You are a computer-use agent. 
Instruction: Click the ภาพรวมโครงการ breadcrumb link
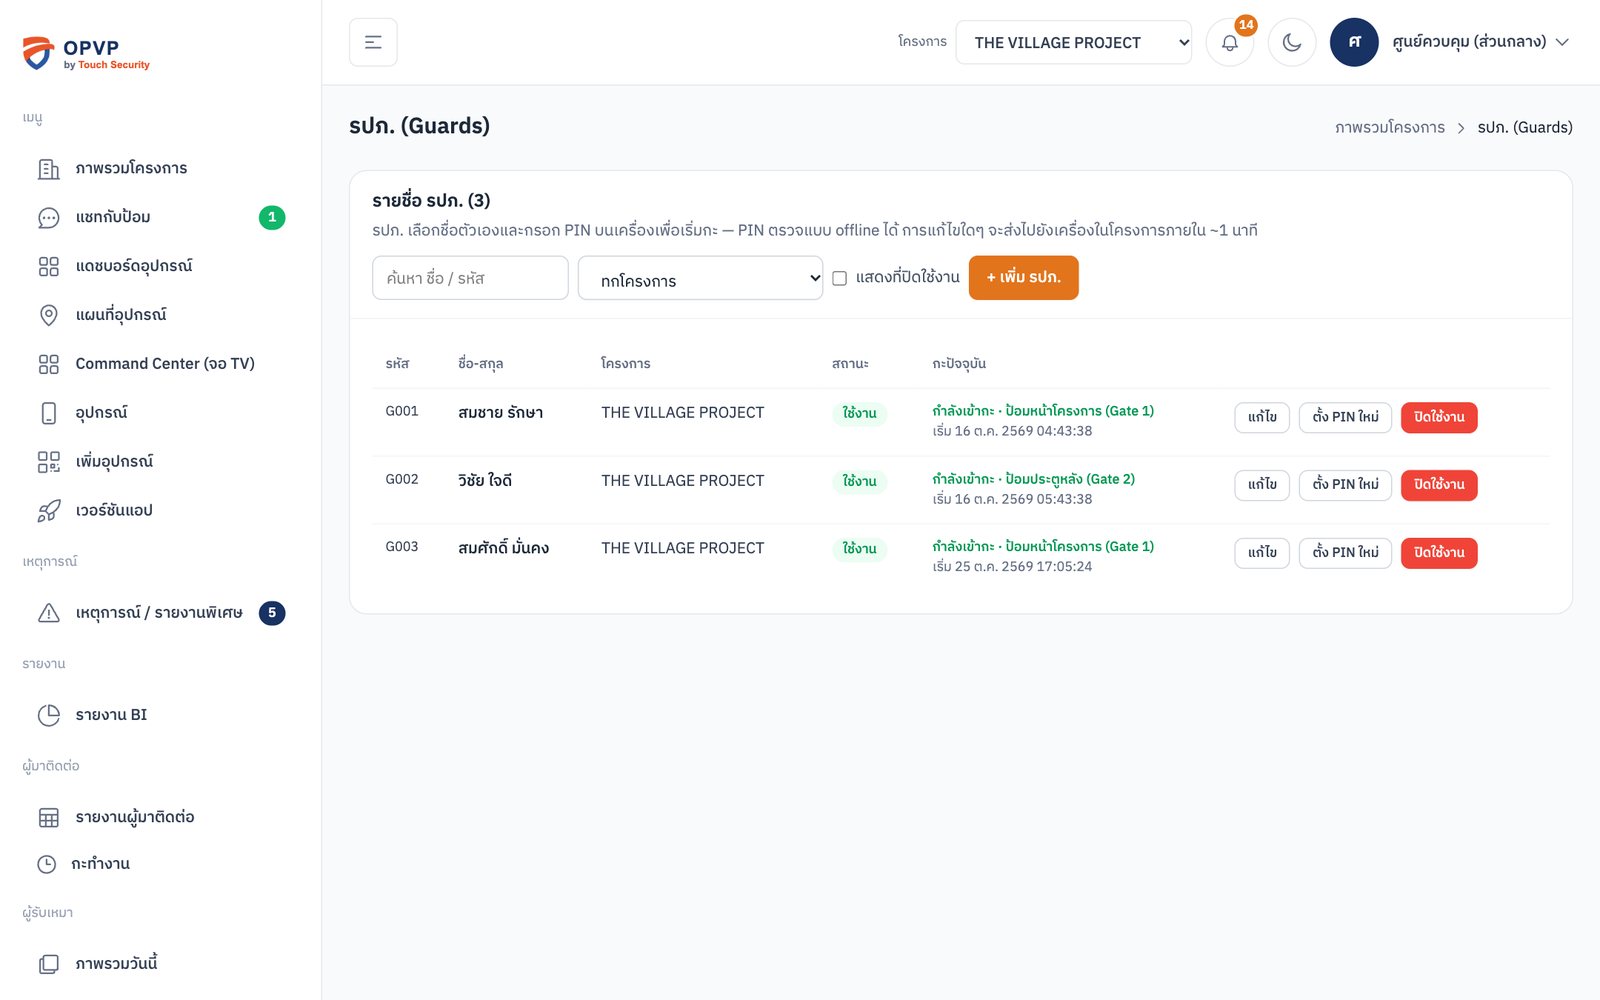pos(1389,127)
